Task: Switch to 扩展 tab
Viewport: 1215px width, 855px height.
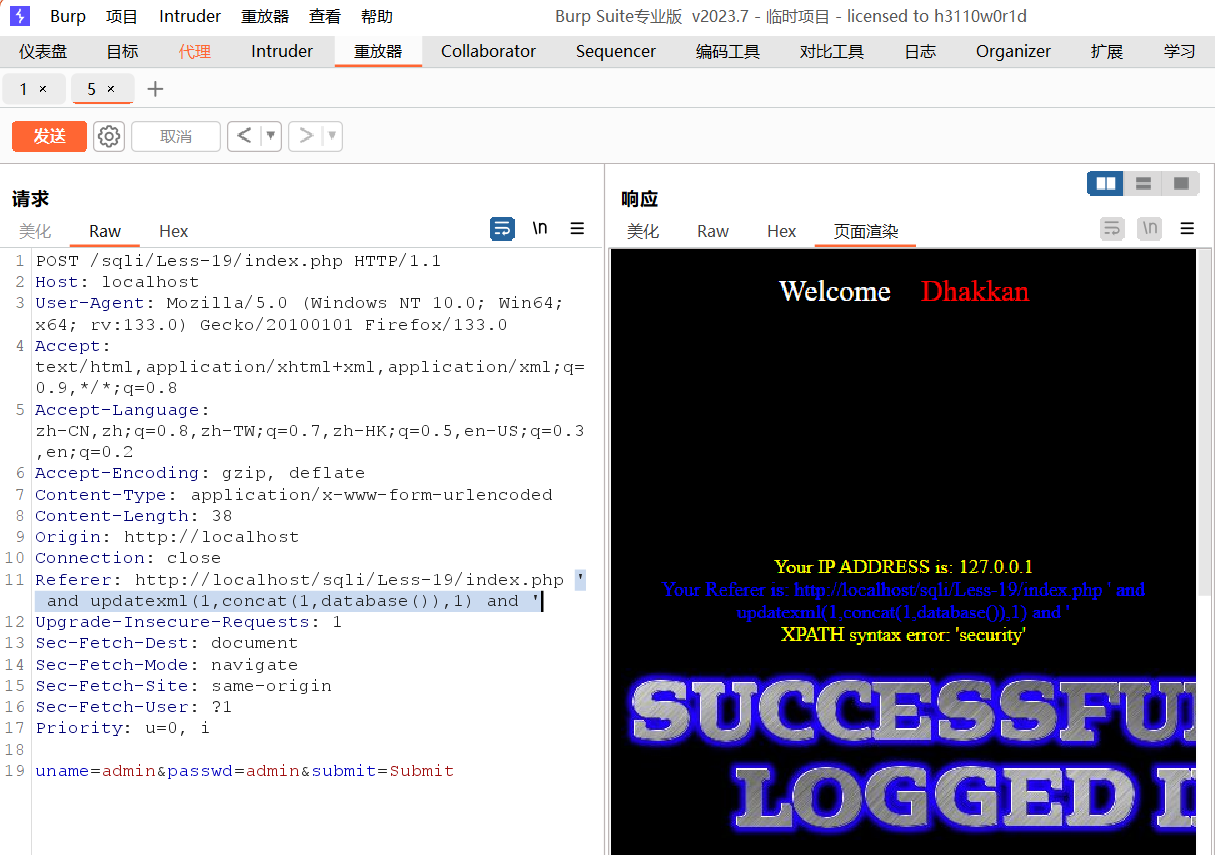Action: pos(1107,51)
